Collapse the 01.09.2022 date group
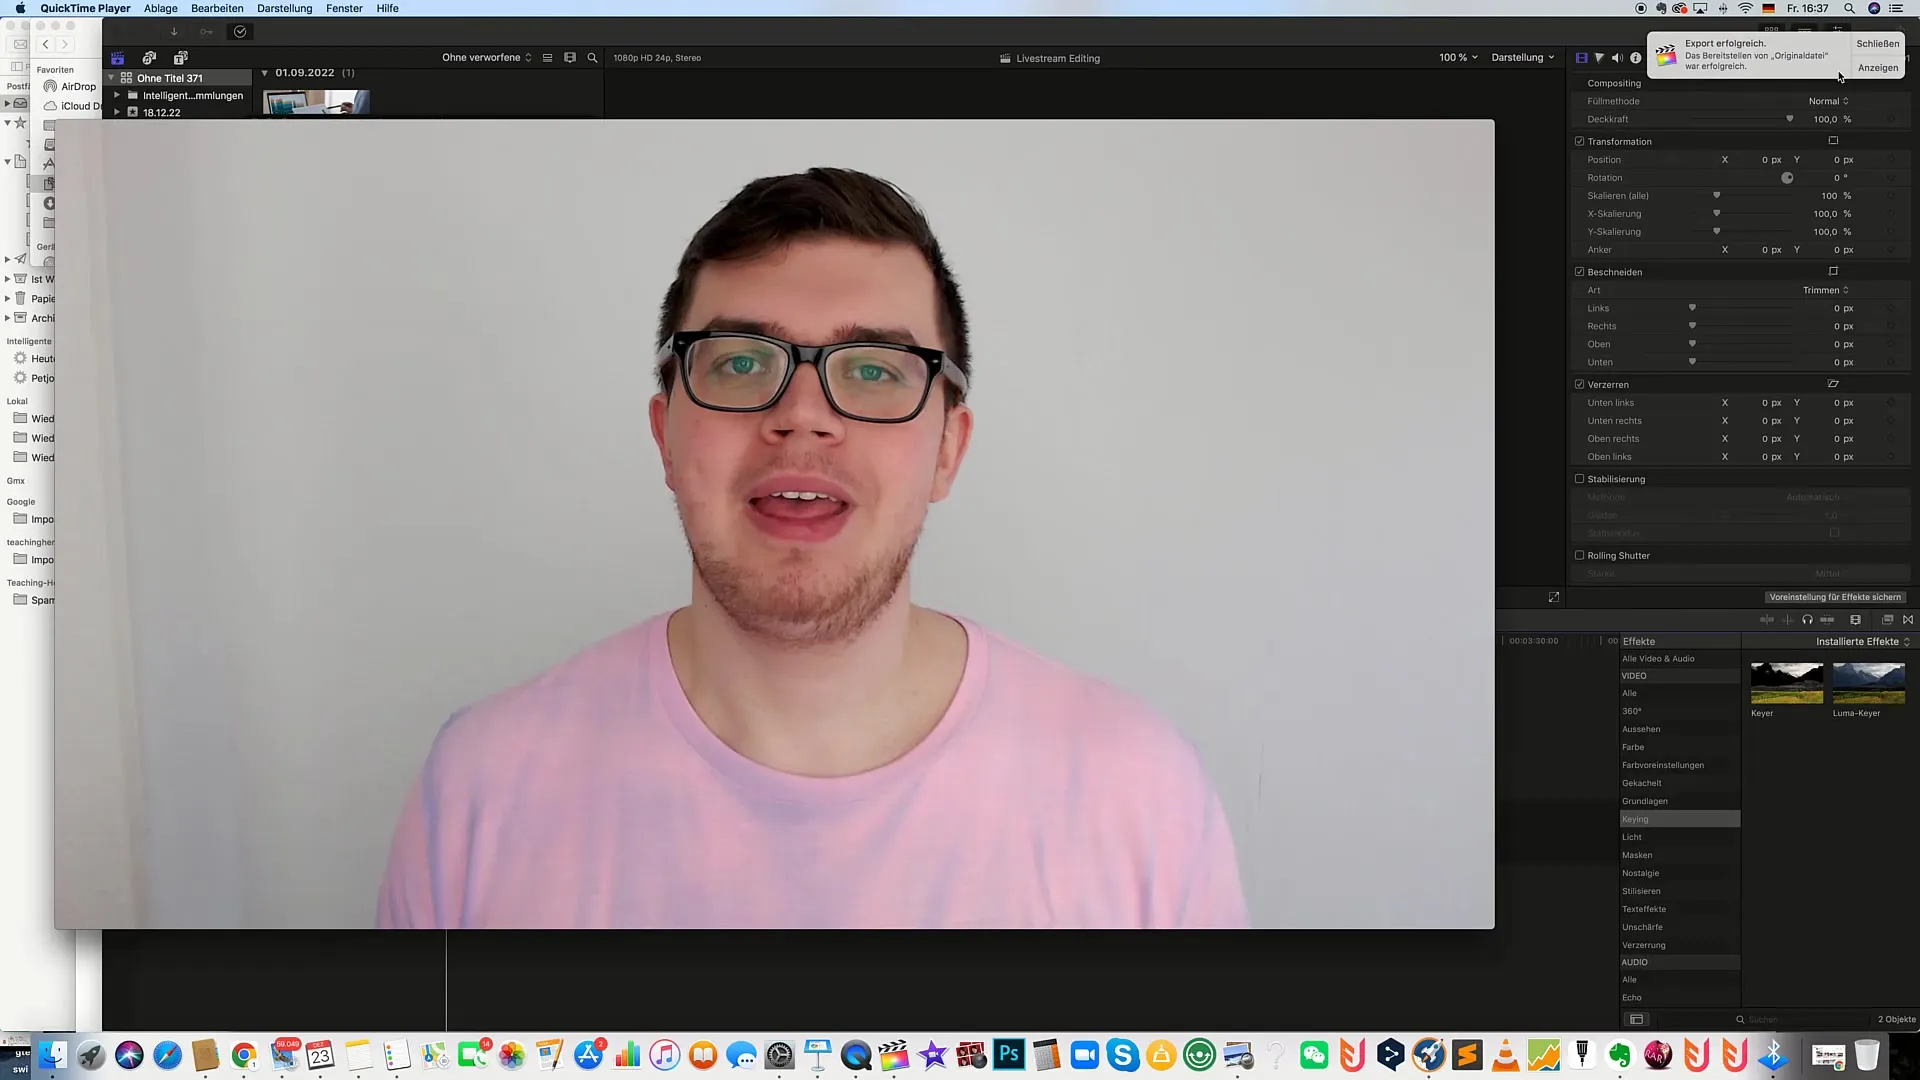This screenshot has height=1080, width=1920. tap(264, 73)
